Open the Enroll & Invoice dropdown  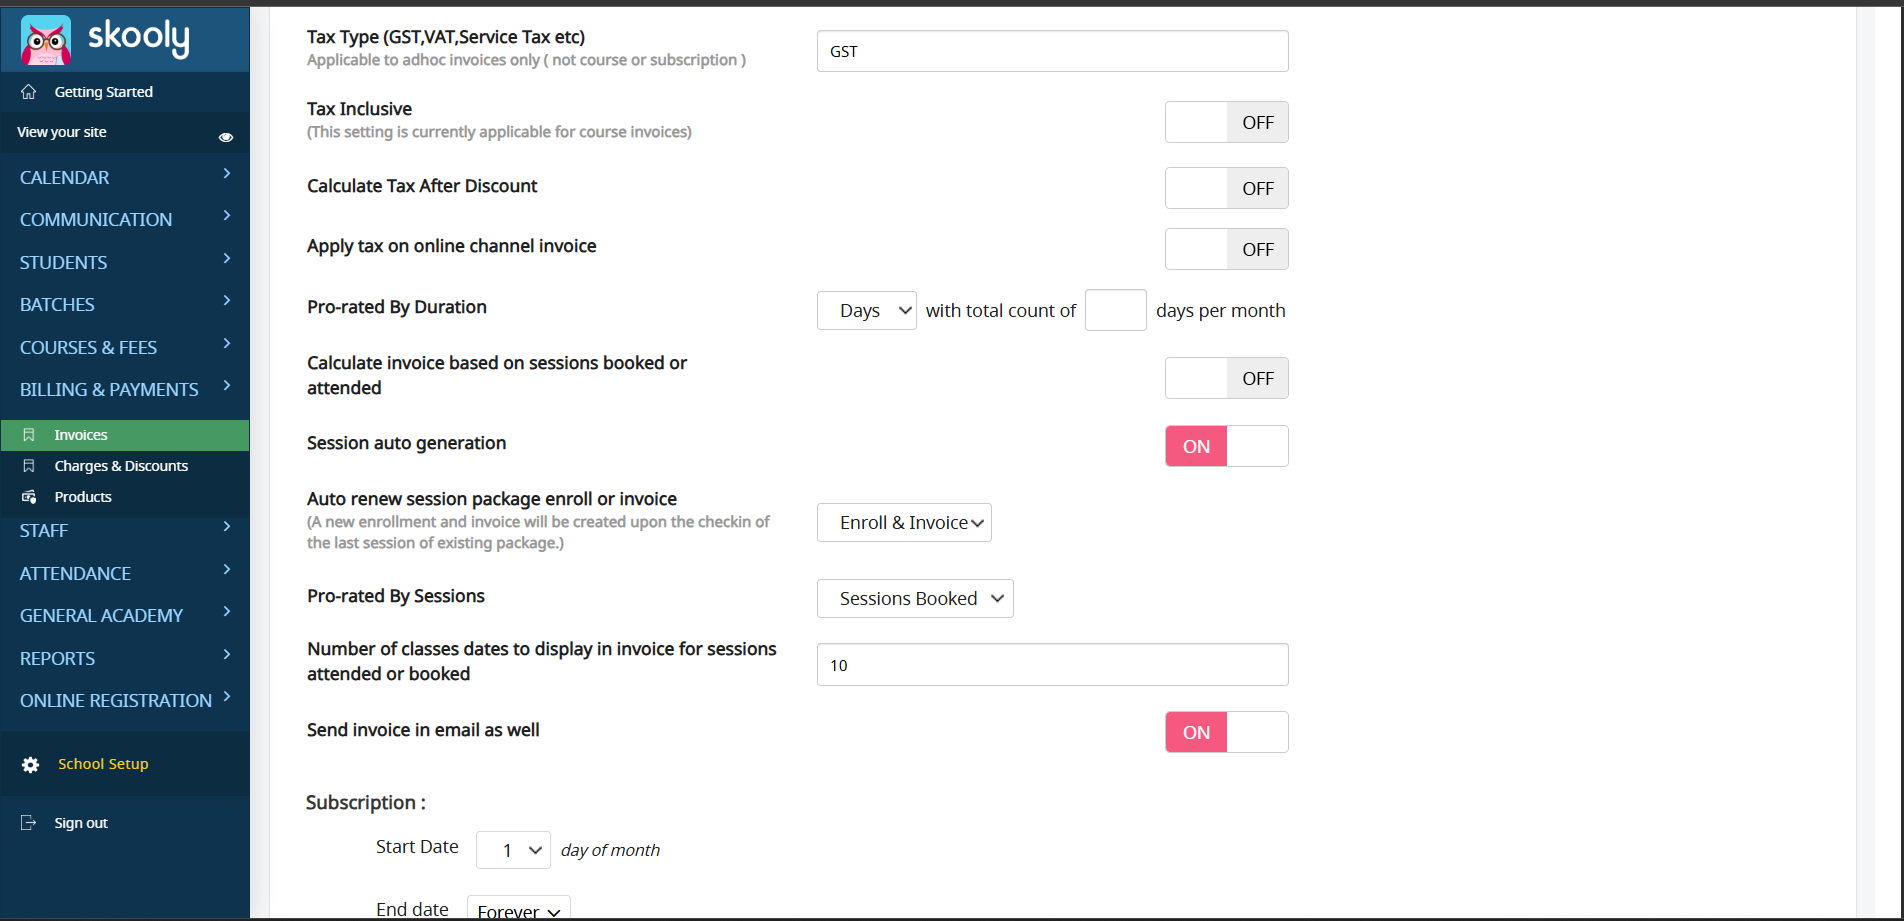coord(904,523)
